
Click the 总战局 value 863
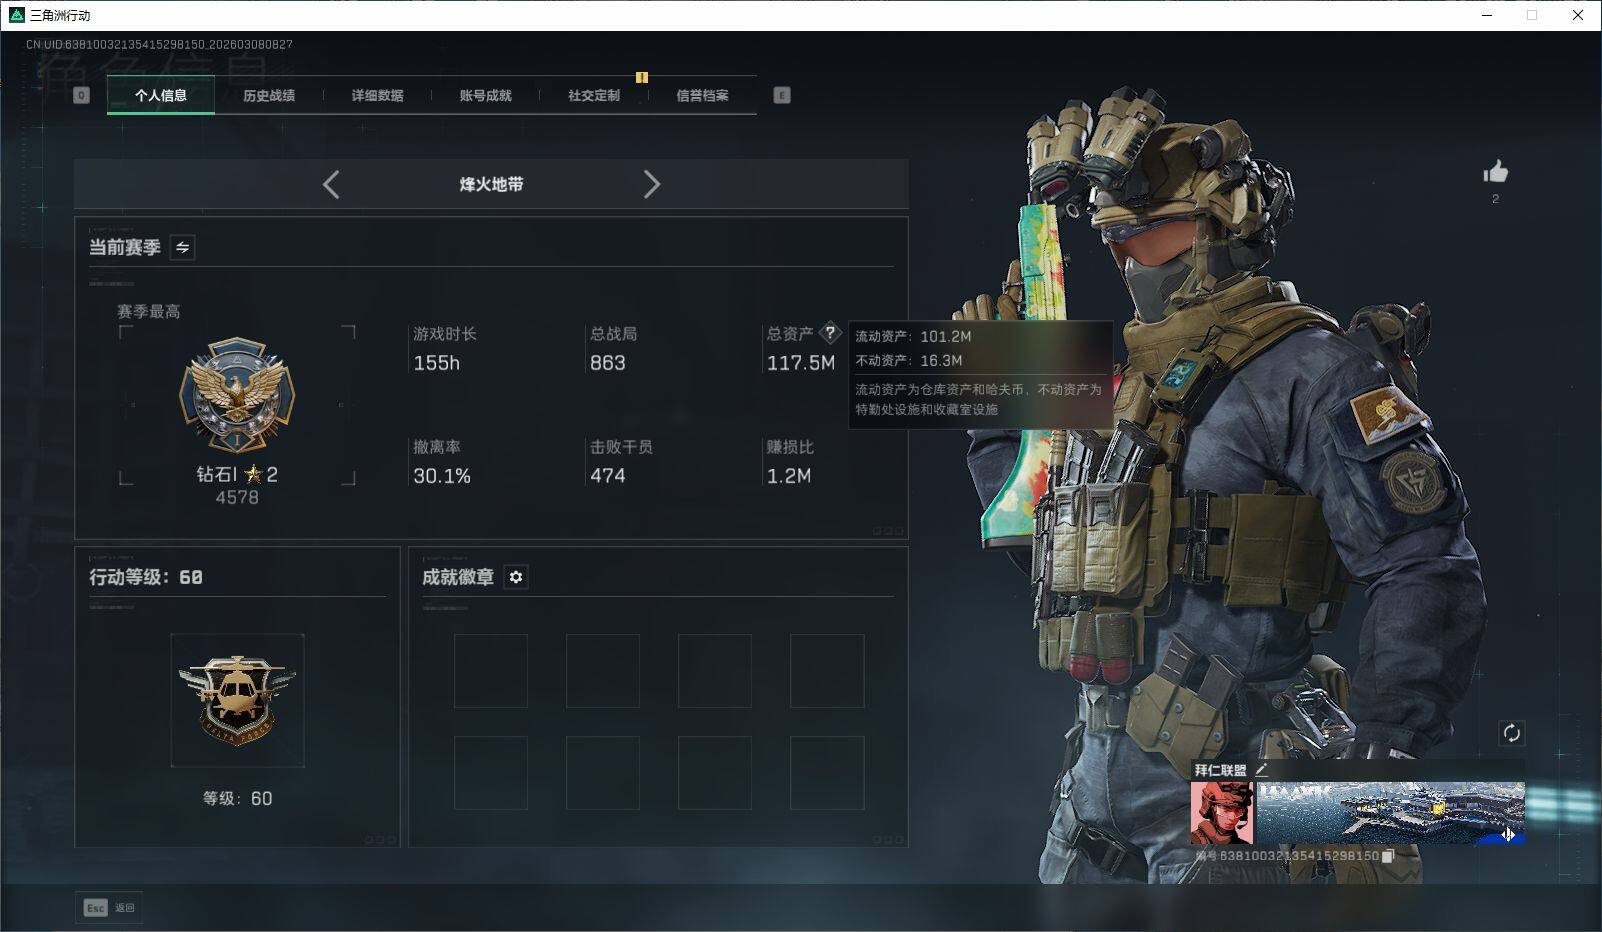coord(608,363)
